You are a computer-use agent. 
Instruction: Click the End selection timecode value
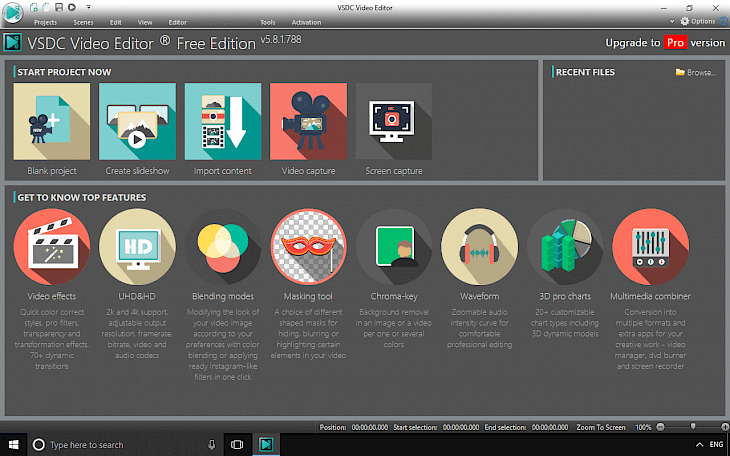(550, 427)
